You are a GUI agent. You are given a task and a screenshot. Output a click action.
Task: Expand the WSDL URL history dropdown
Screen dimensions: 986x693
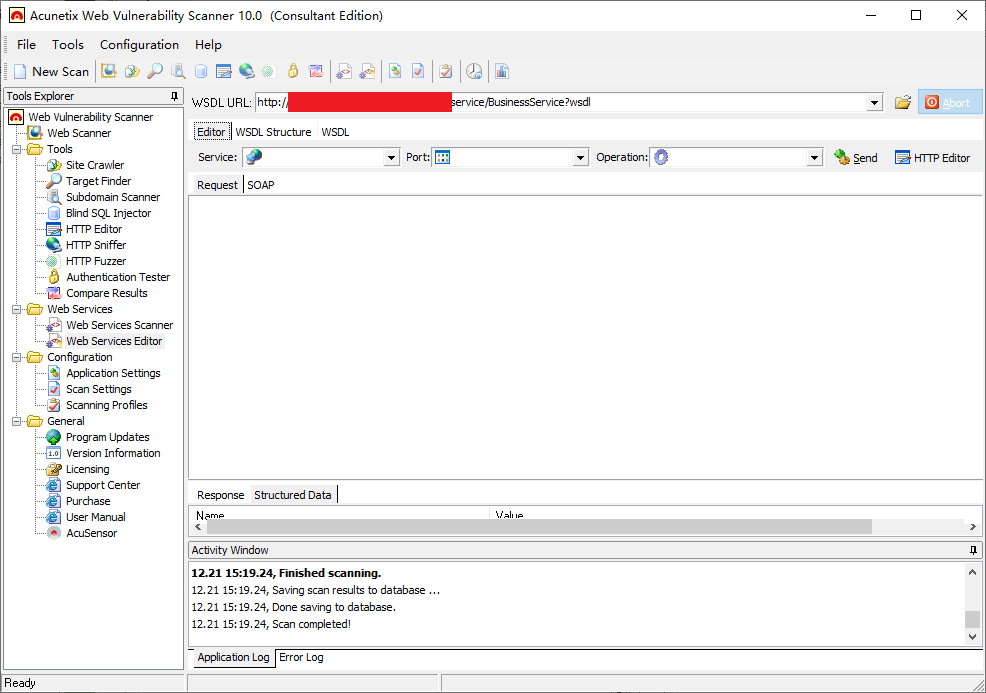pos(874,103)
